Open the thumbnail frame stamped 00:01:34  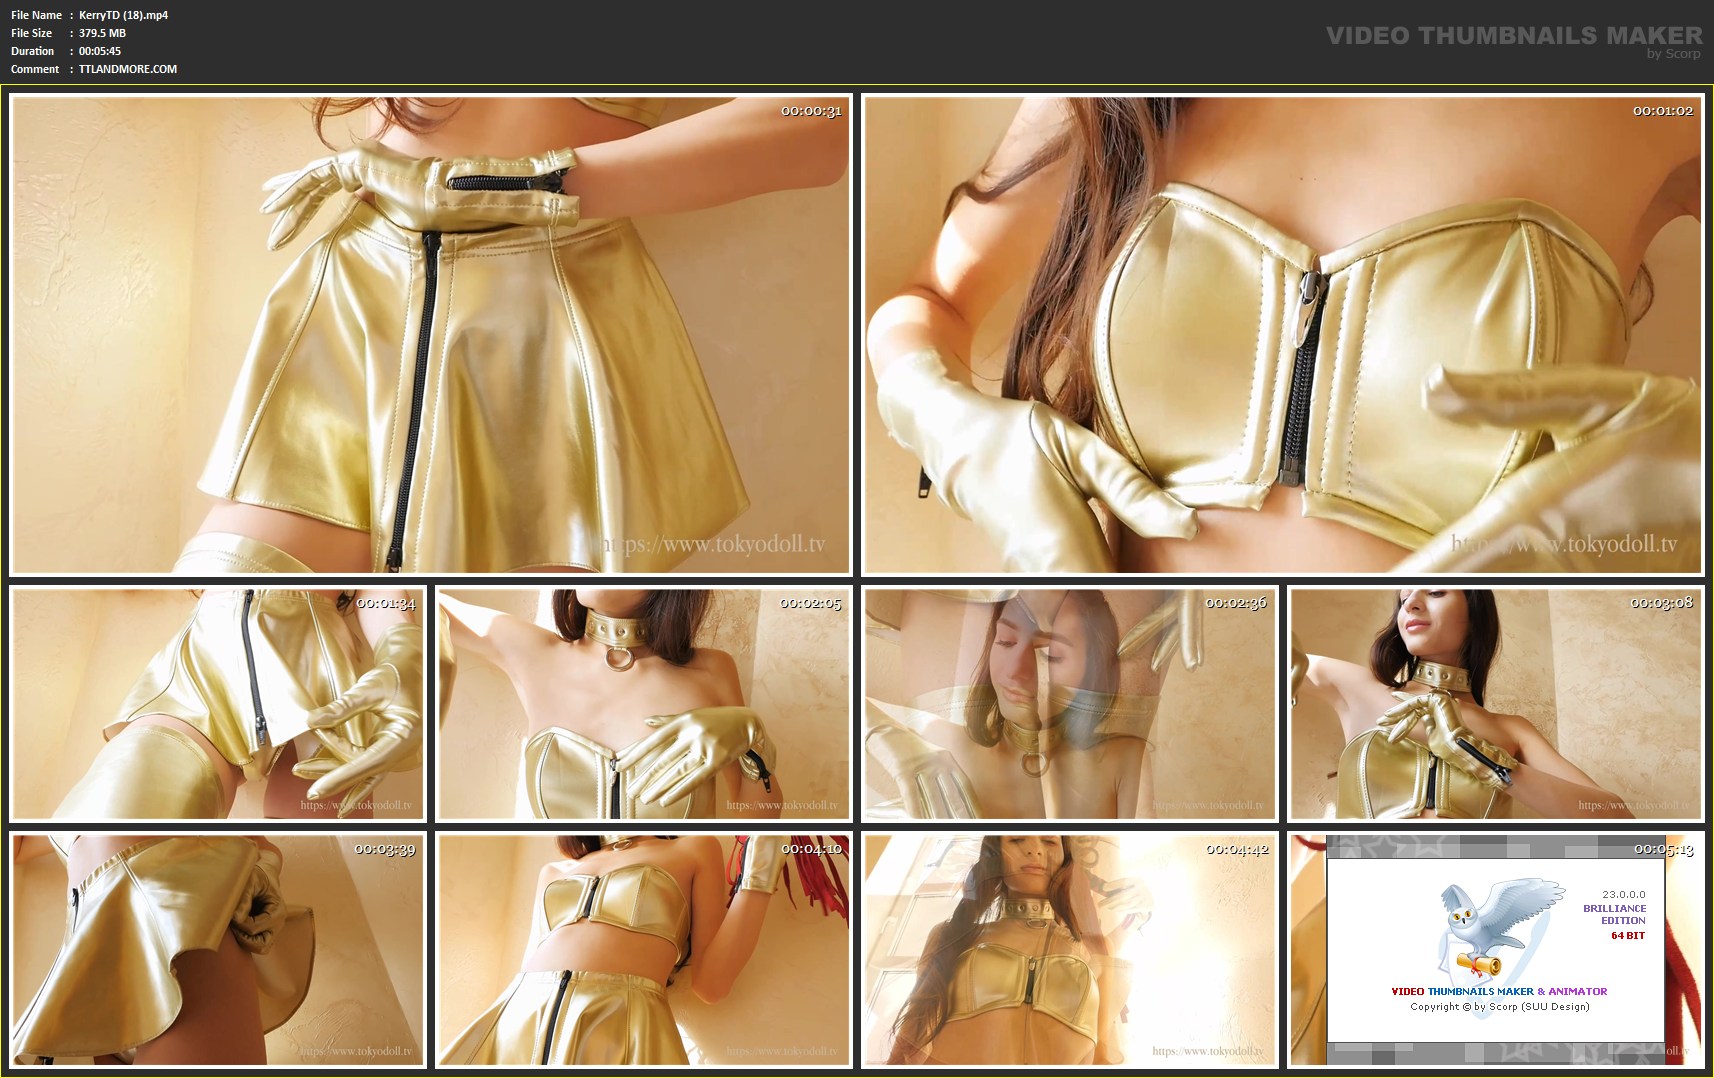pos(218,704)
